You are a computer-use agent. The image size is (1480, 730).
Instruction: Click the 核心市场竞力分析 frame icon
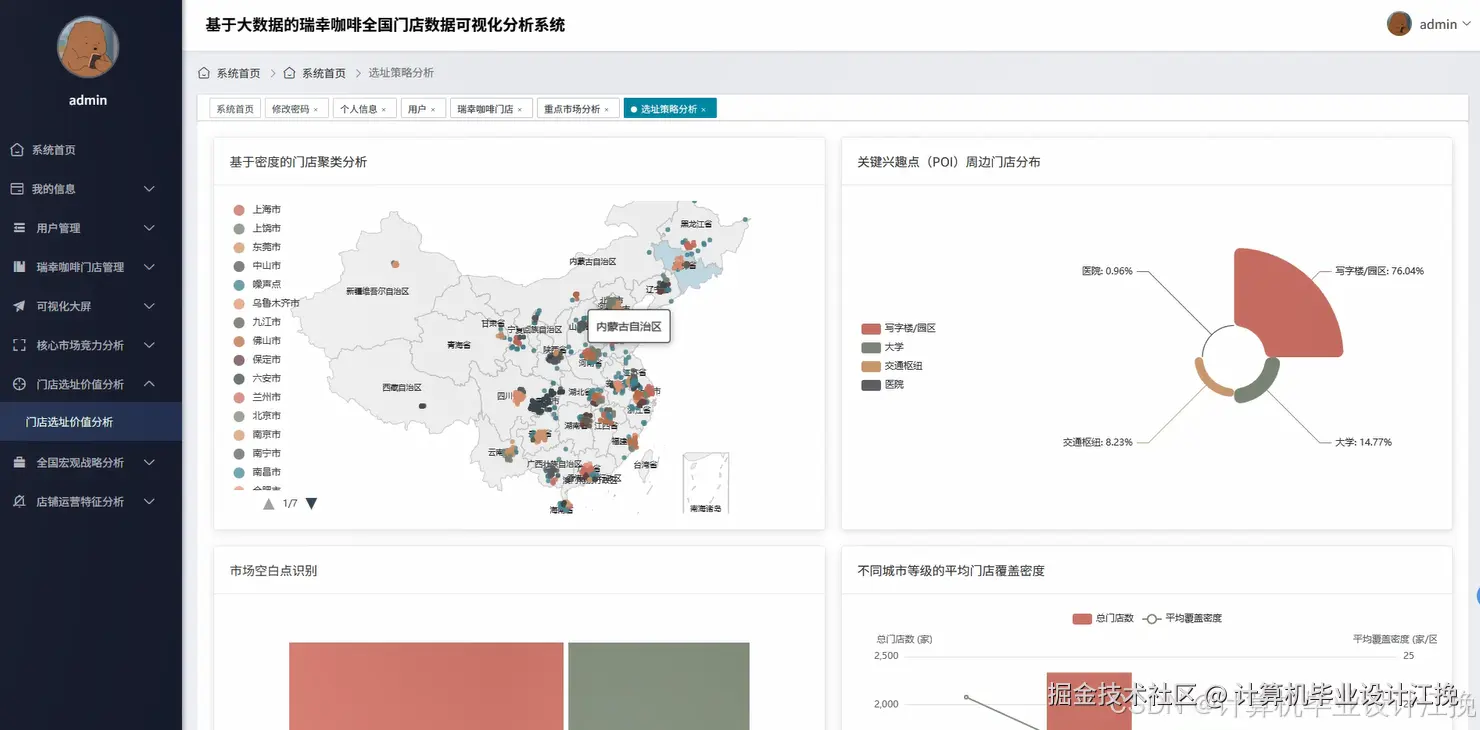pos(19,345)
